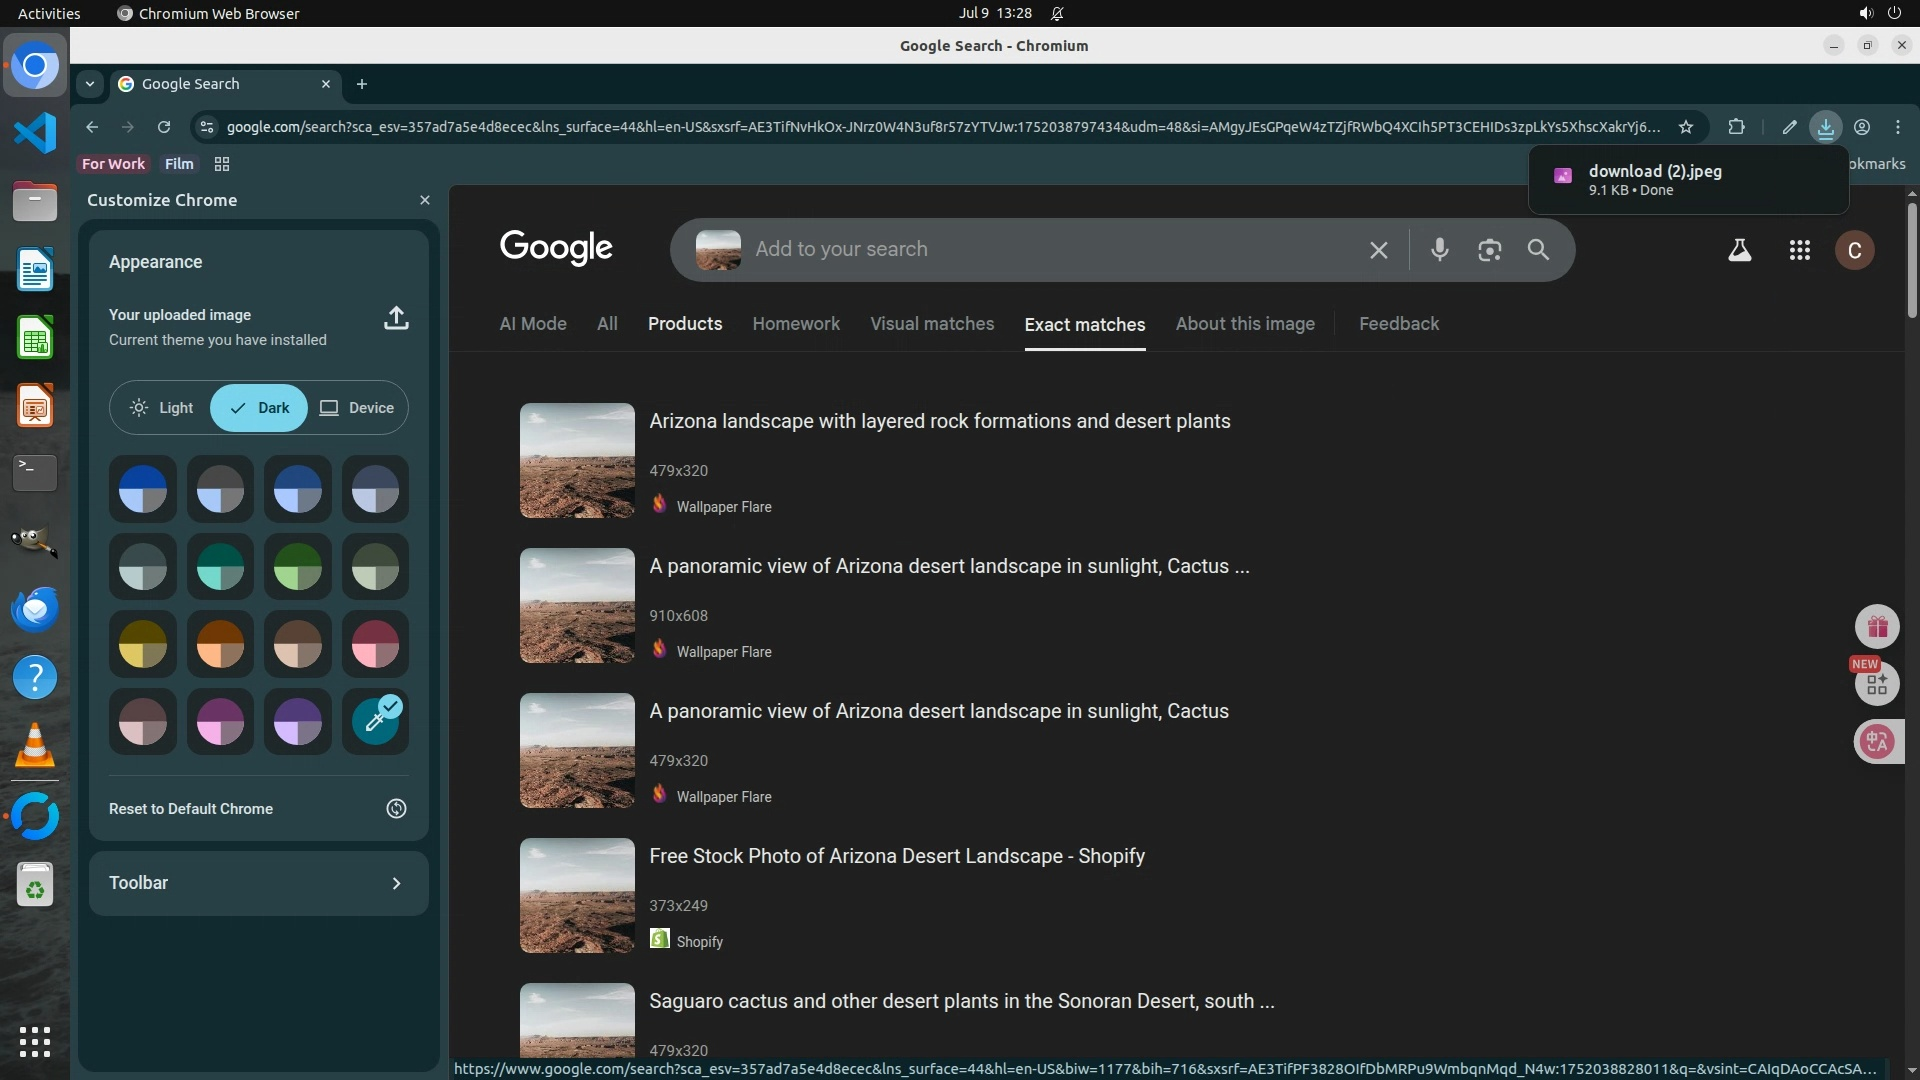Click the voice search microphone icon
The width and height of the screenshot is (1920, 1080).
[1439, 250]
